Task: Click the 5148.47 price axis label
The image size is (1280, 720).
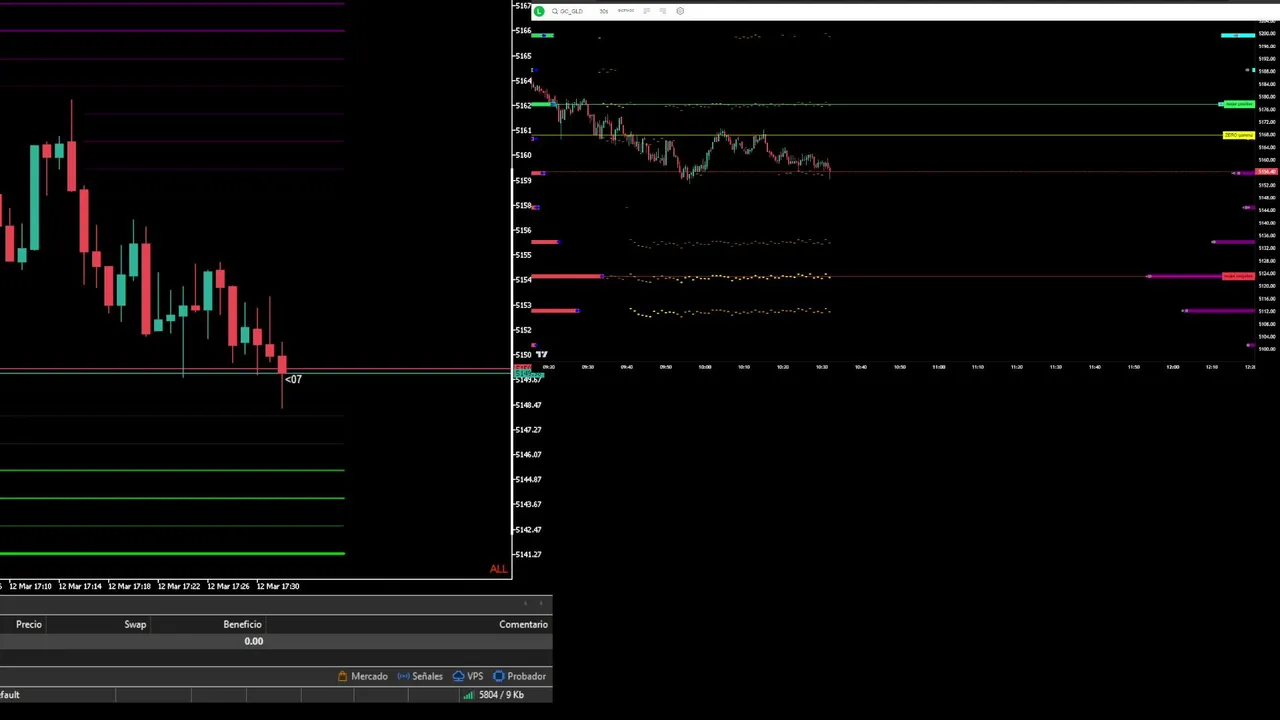Action: point(528,405)
